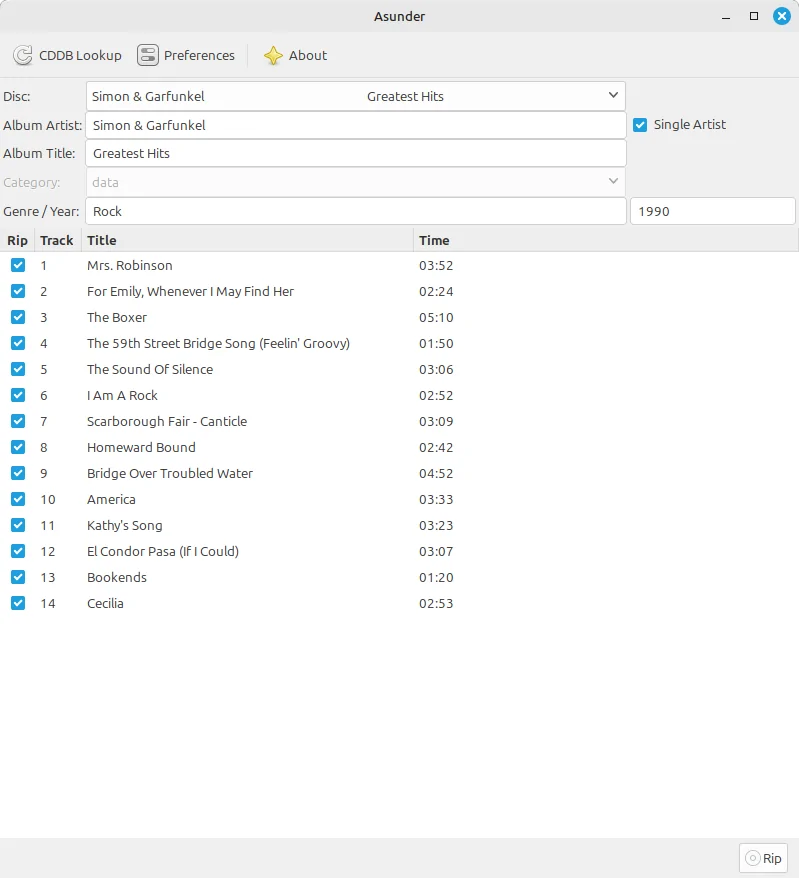Click the About star icon

273,55
